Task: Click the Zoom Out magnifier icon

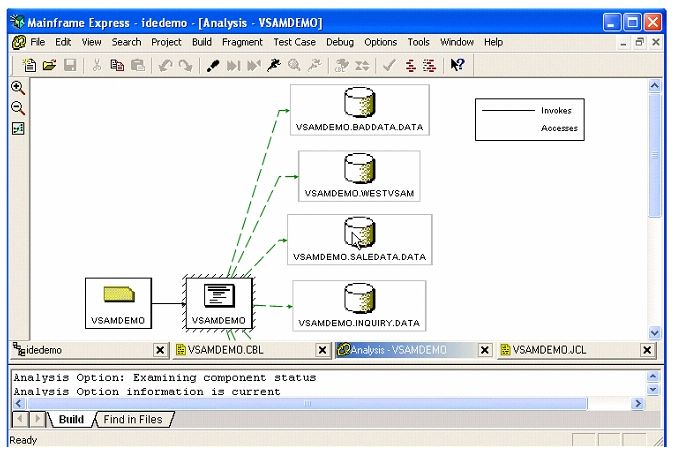Action: (17, 107)
